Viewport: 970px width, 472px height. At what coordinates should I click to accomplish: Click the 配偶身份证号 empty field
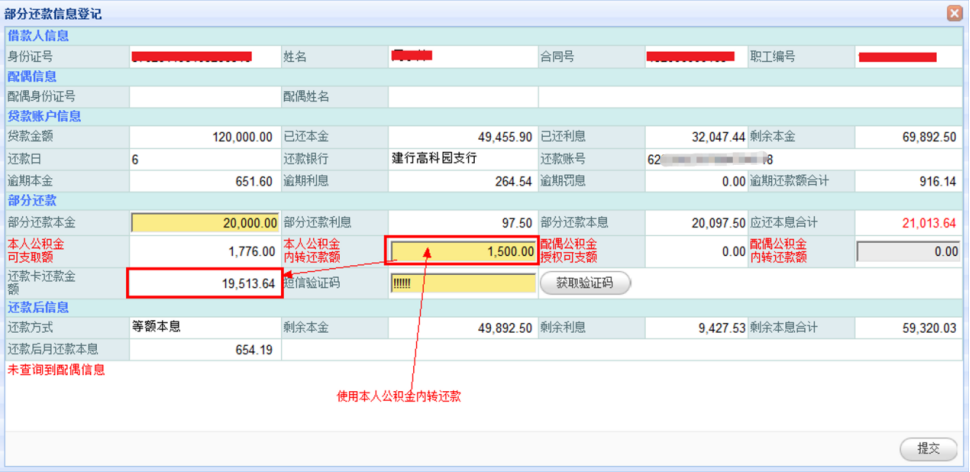coord(204,97)
